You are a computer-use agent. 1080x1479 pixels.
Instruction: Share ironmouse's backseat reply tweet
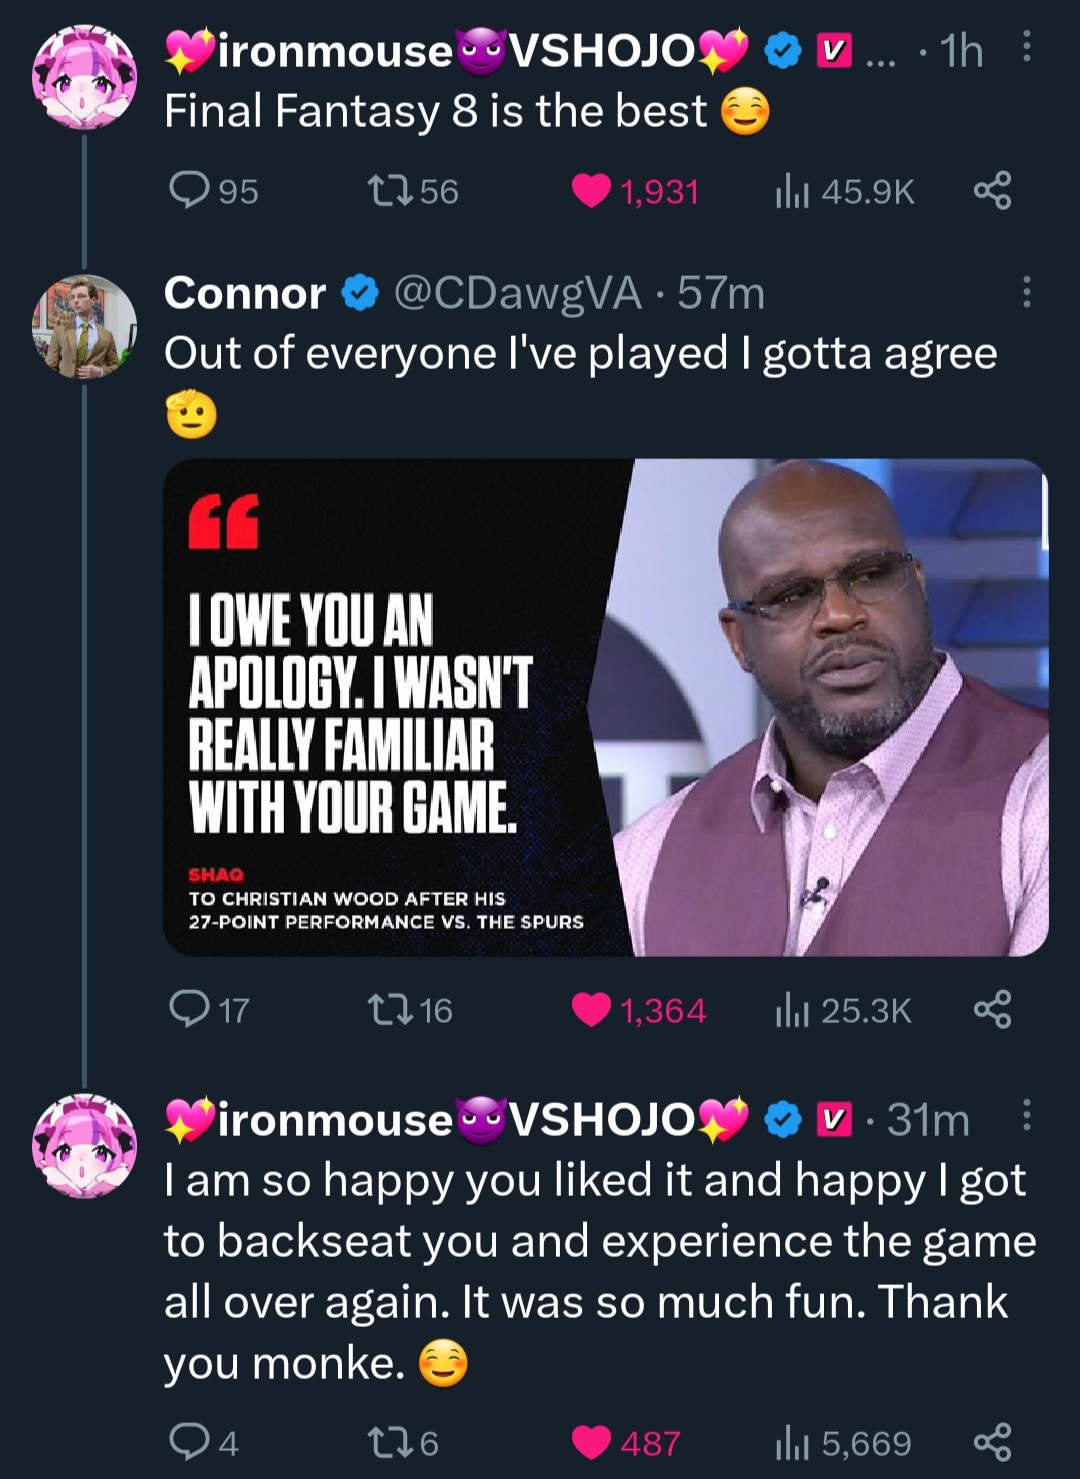coord(992,1442)
